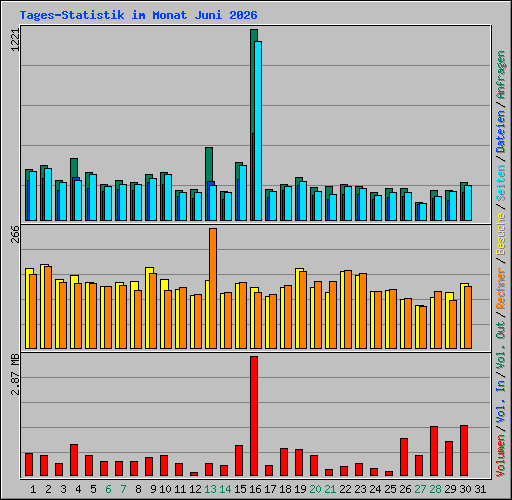Click the tallest red Volumen bar on day 16
The width and height of the screenshot is (512, 500).
[254, 416]
